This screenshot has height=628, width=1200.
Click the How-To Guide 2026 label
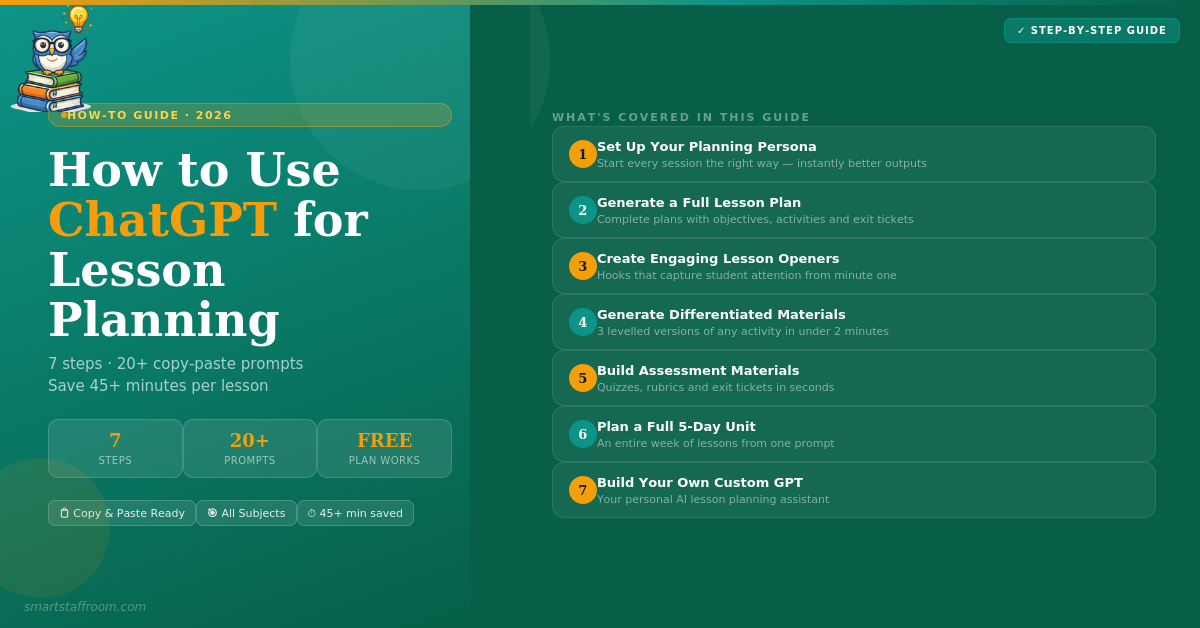[x=250, y=115]
